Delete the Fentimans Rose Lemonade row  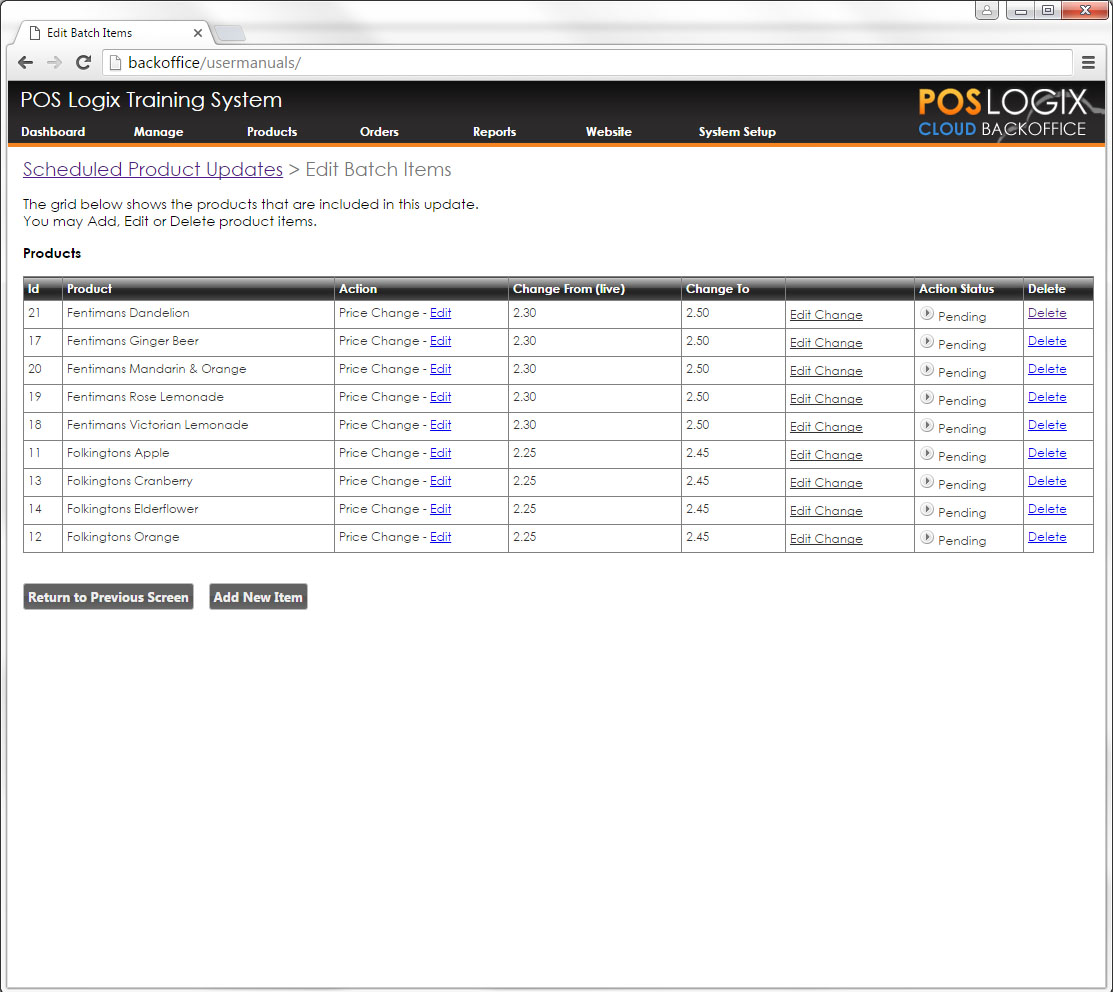point(1047,397)
